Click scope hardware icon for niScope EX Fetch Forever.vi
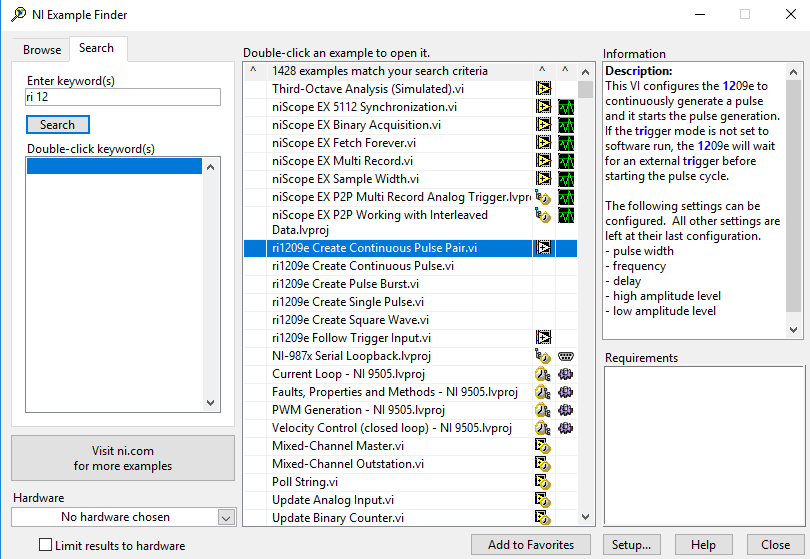Image resolution: width=810 pixels, height=559 pixels. pos(566,143)
